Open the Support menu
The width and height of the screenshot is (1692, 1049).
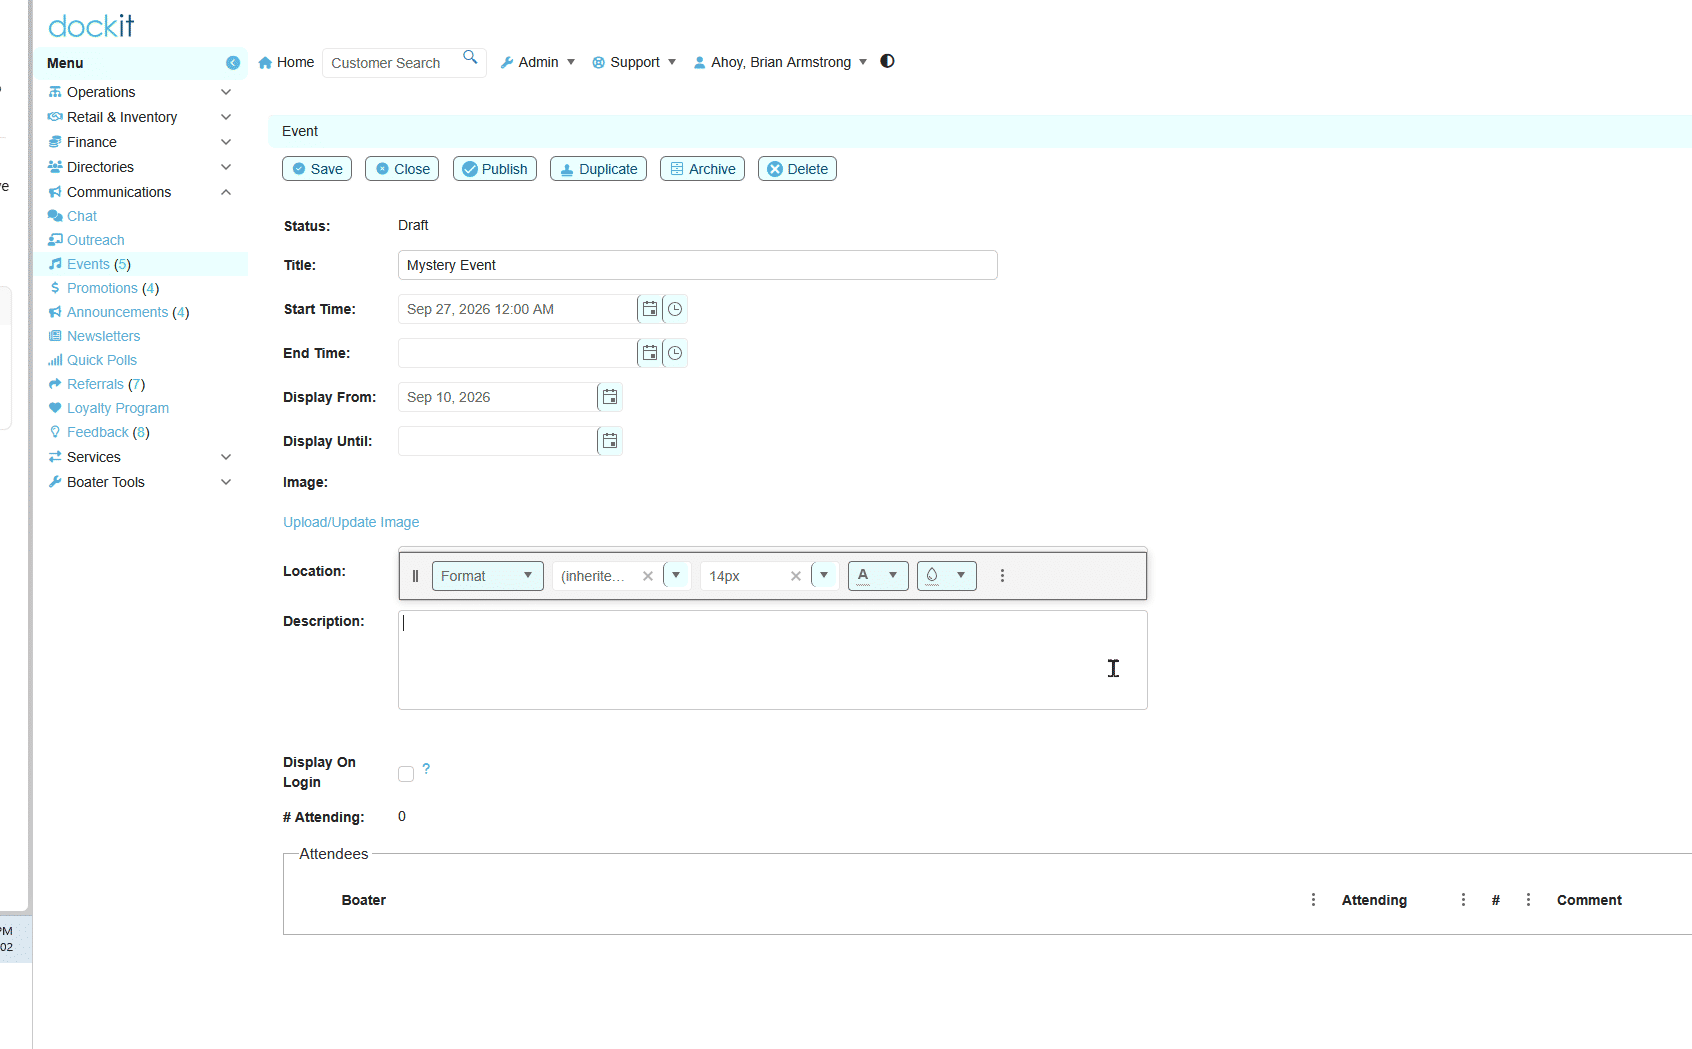click(634, 62)
